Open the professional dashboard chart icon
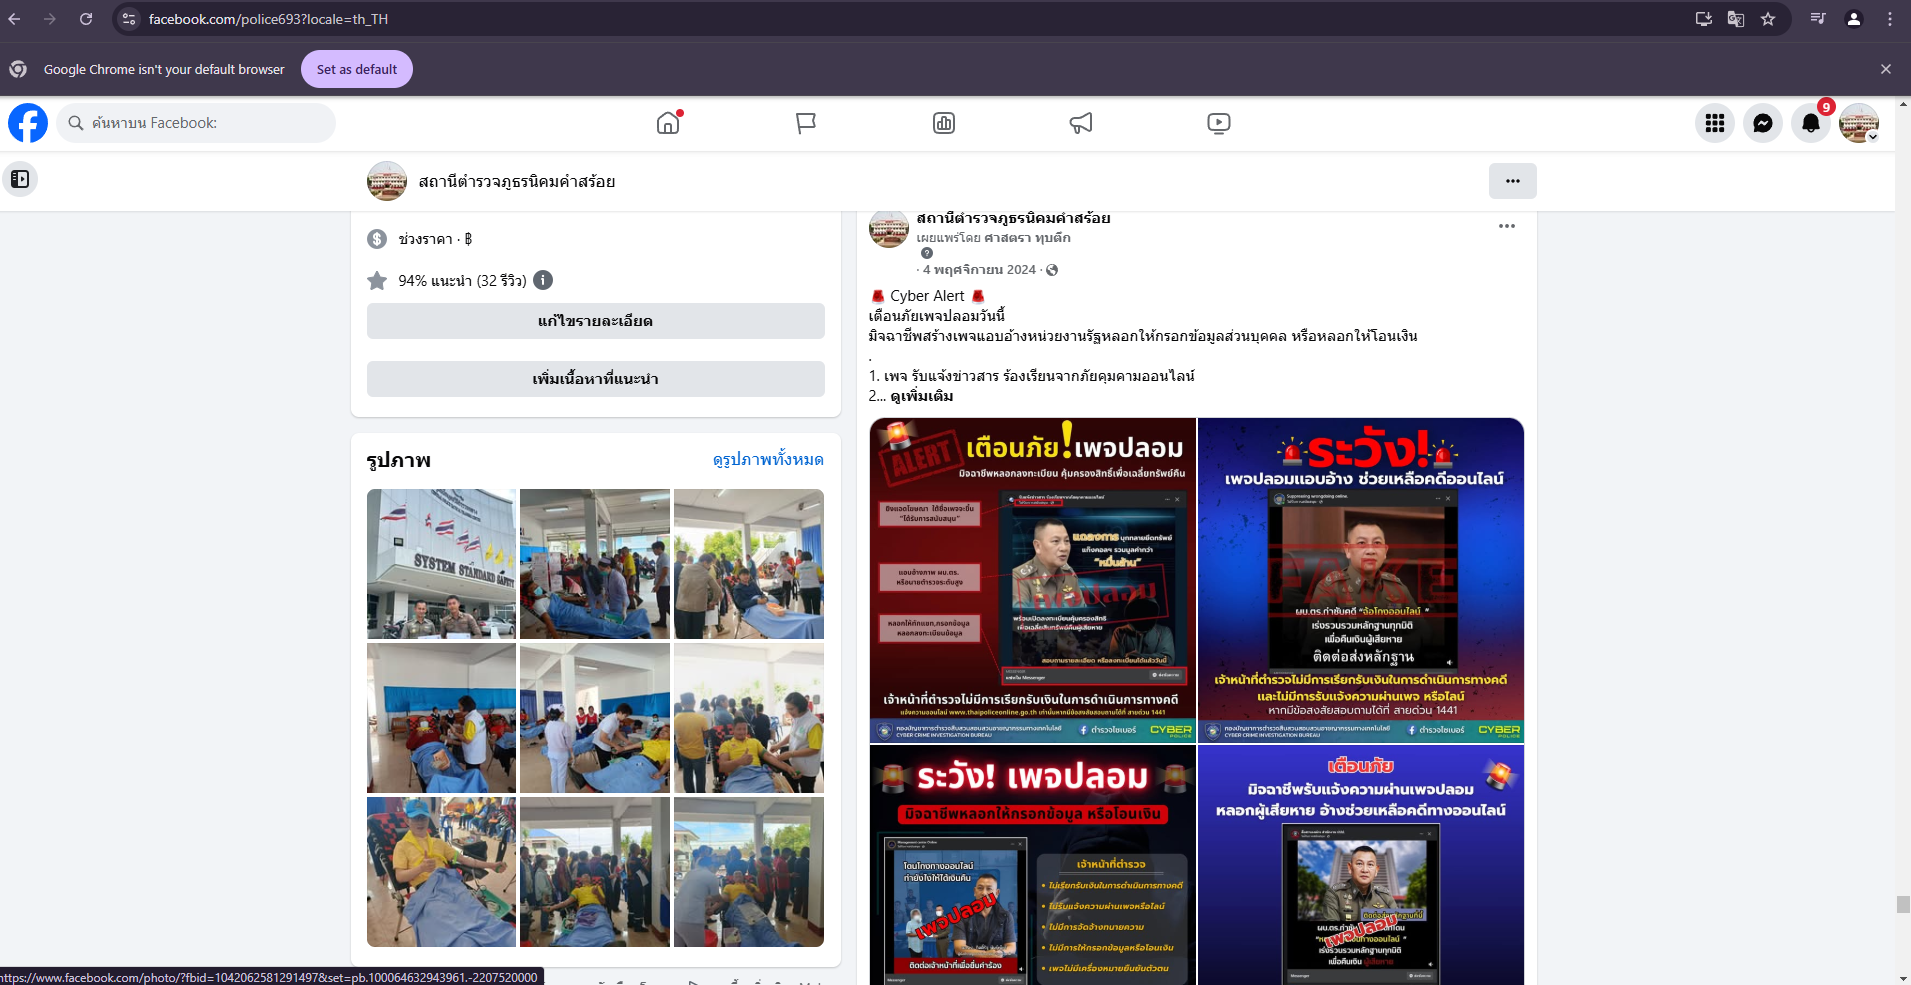This screenshot has height=985, width=1911. click(944, 123)
